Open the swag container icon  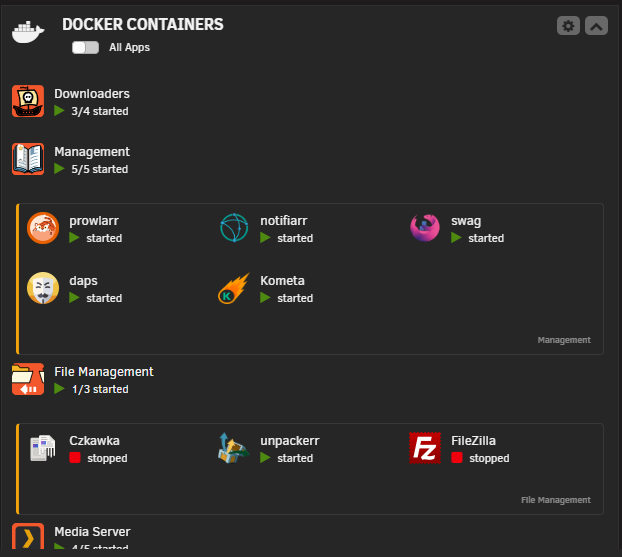tap(425, 228)
